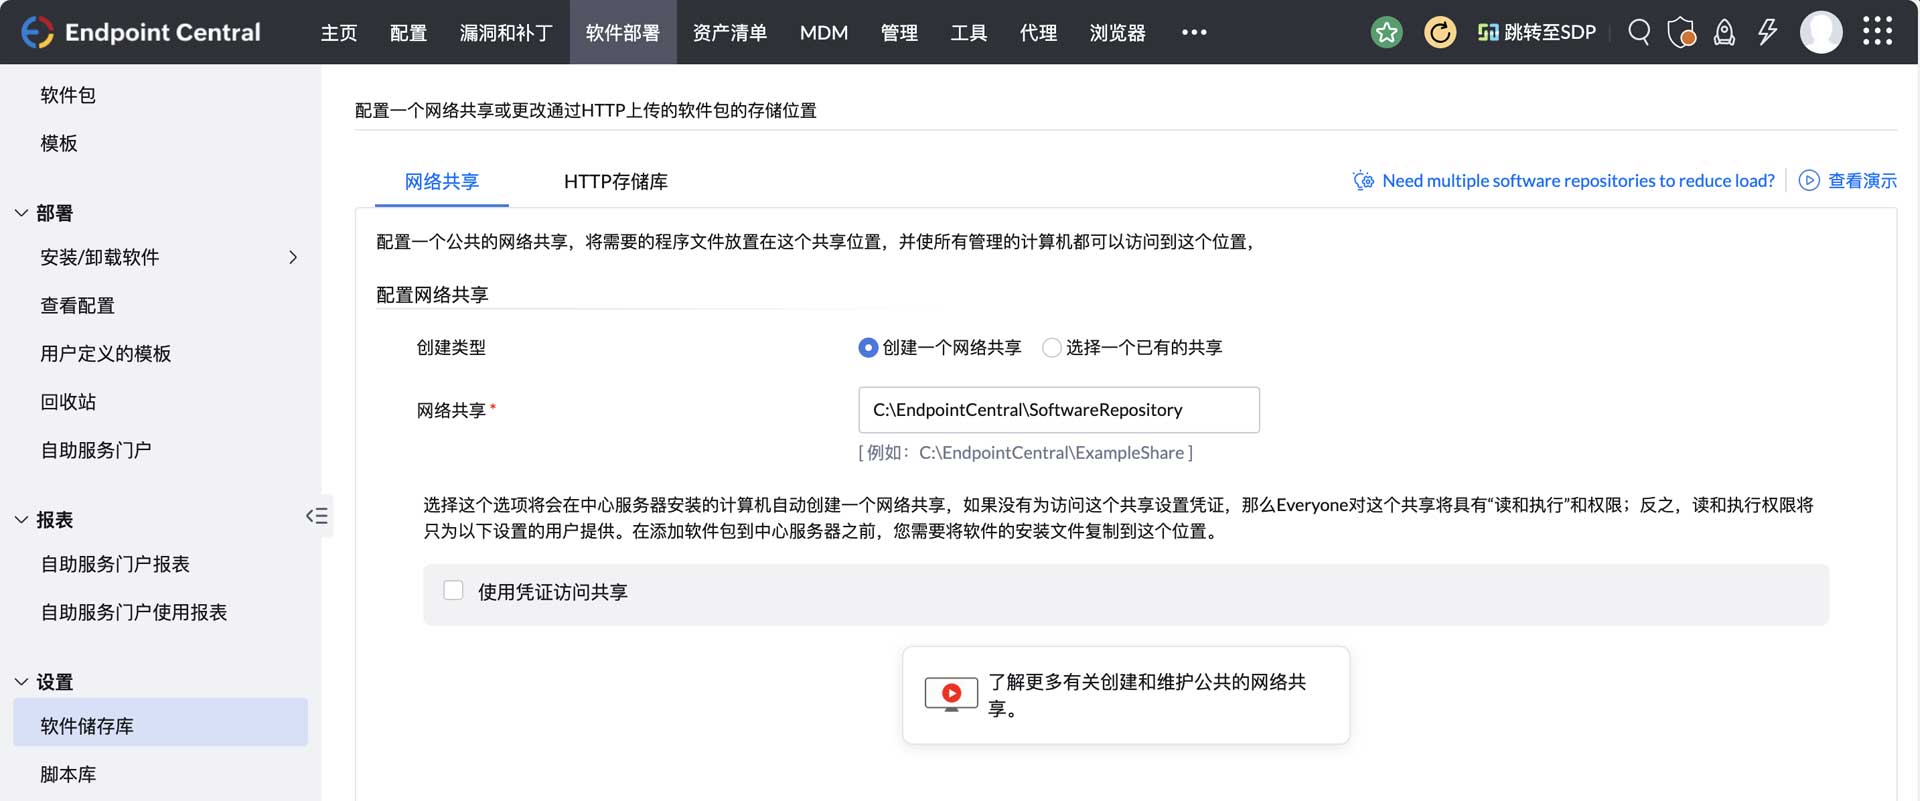
Task: Click the 查看演示 link
Action: coord(1862,180)
